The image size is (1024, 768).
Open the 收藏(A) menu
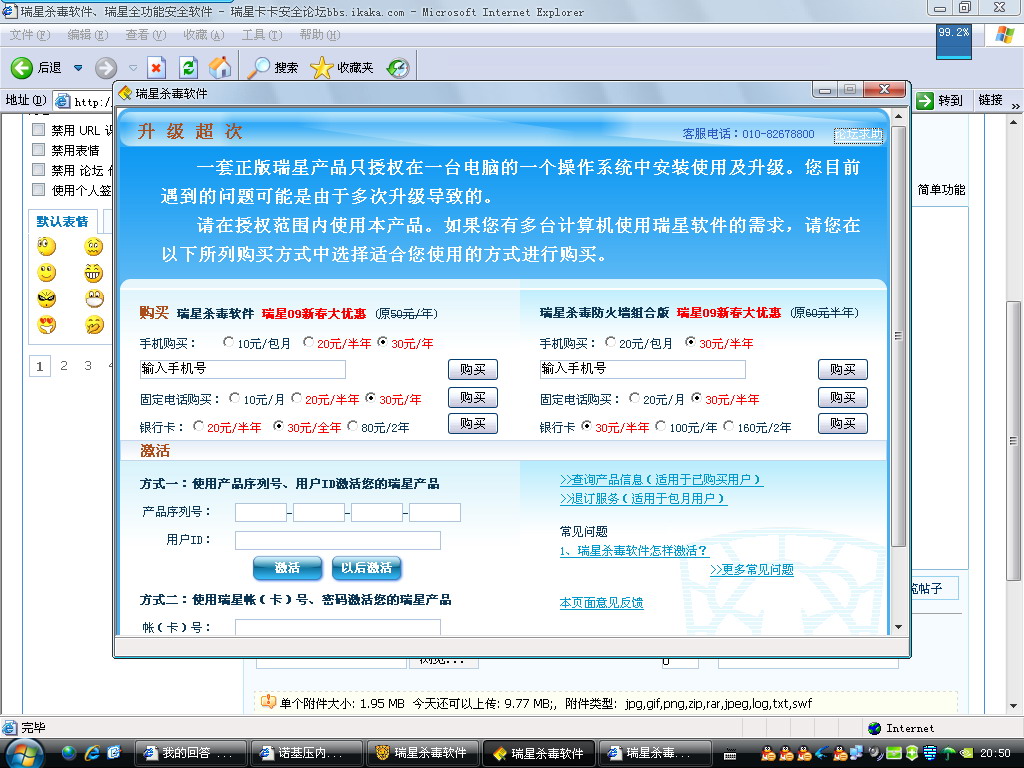click(204, 35)
